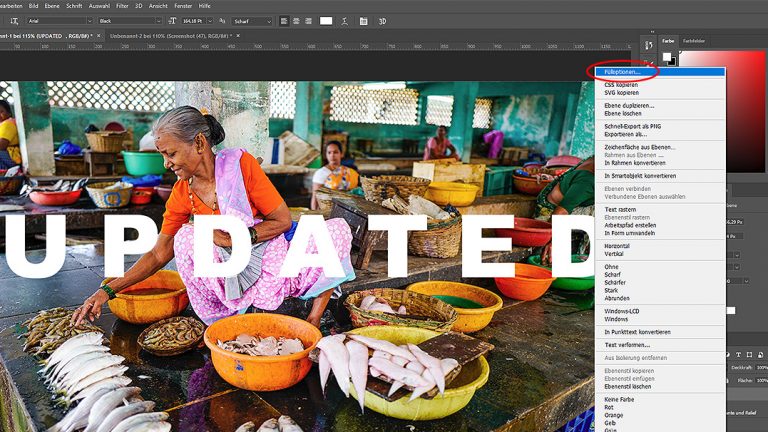Open the Ansicht menu
The image size is (768, 432).
pos(158,6)
